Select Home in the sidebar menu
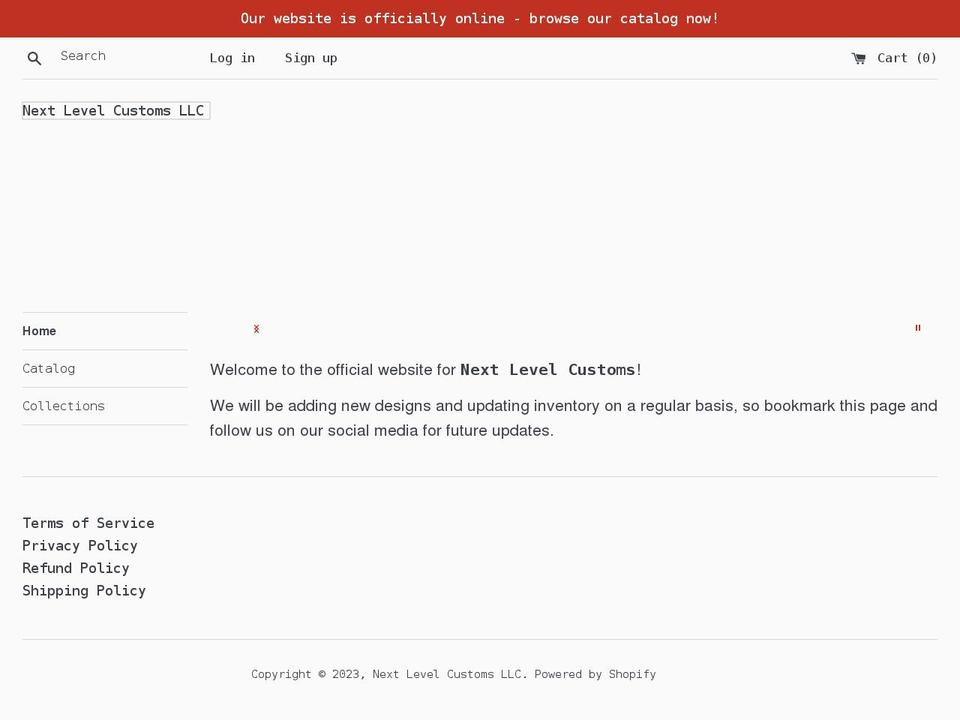 pyautogui.click(x=39, y=331)
